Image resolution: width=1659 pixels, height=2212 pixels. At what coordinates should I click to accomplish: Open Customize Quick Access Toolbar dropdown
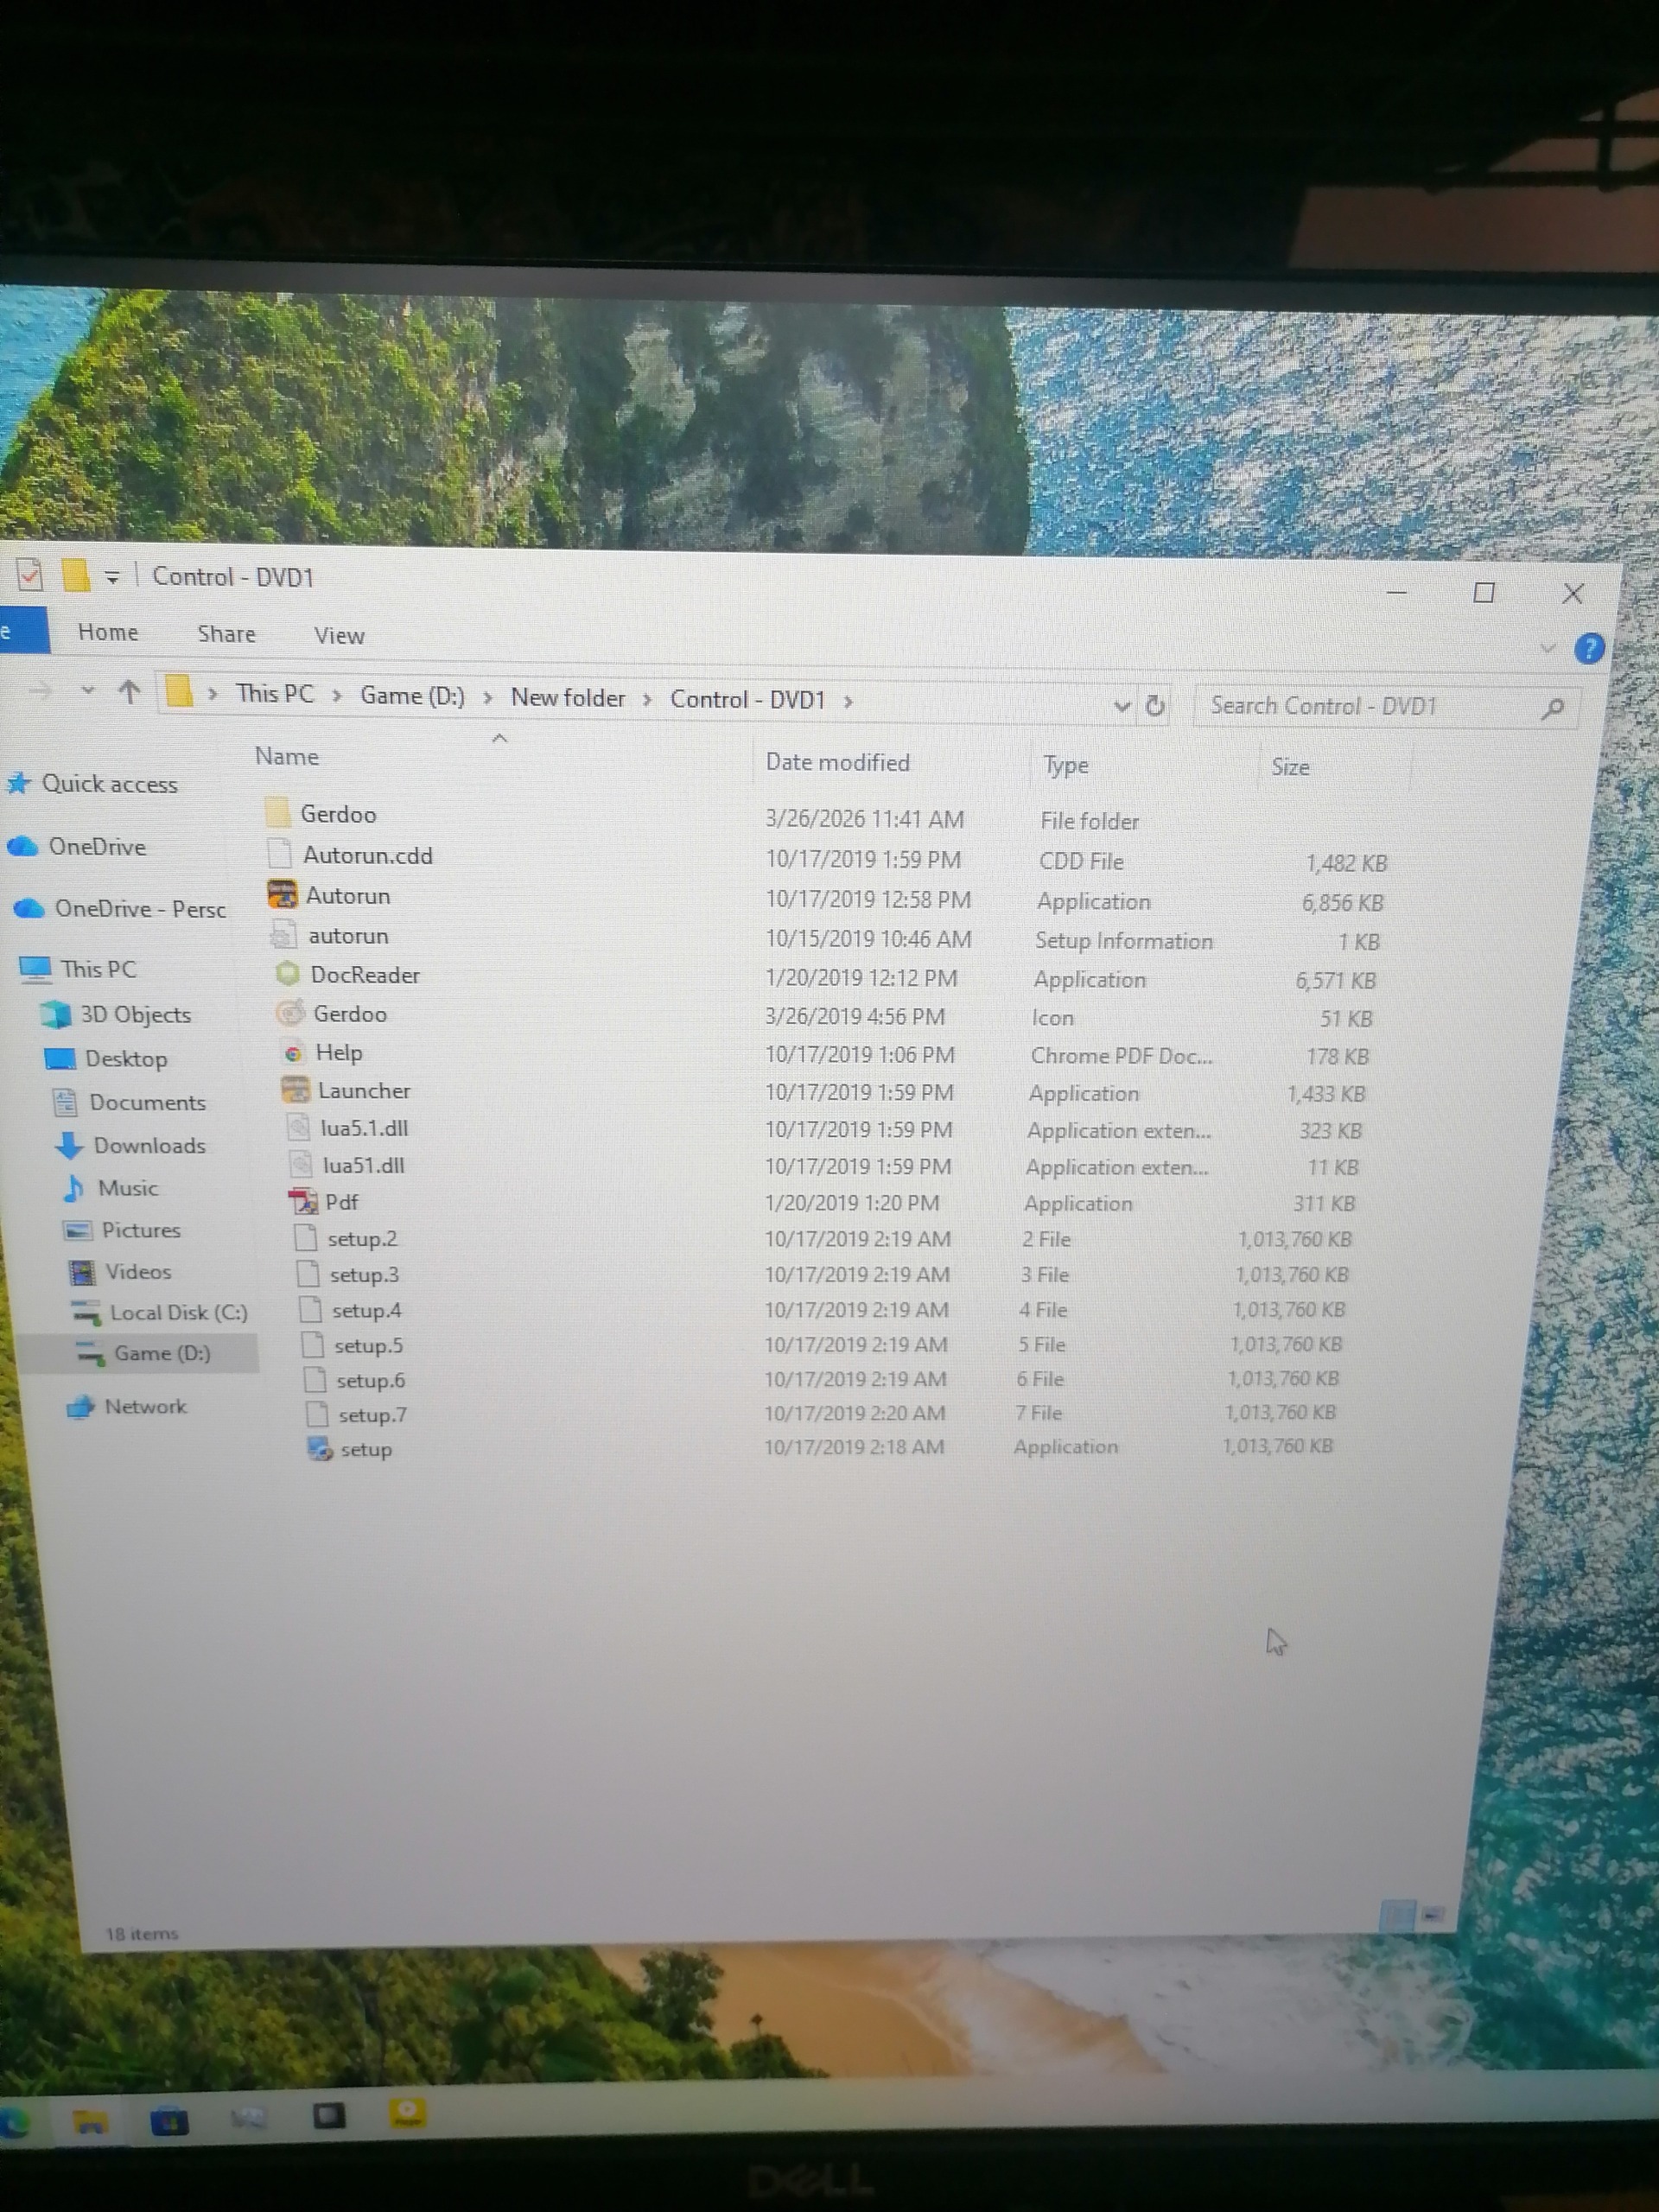tap(112, 577)
